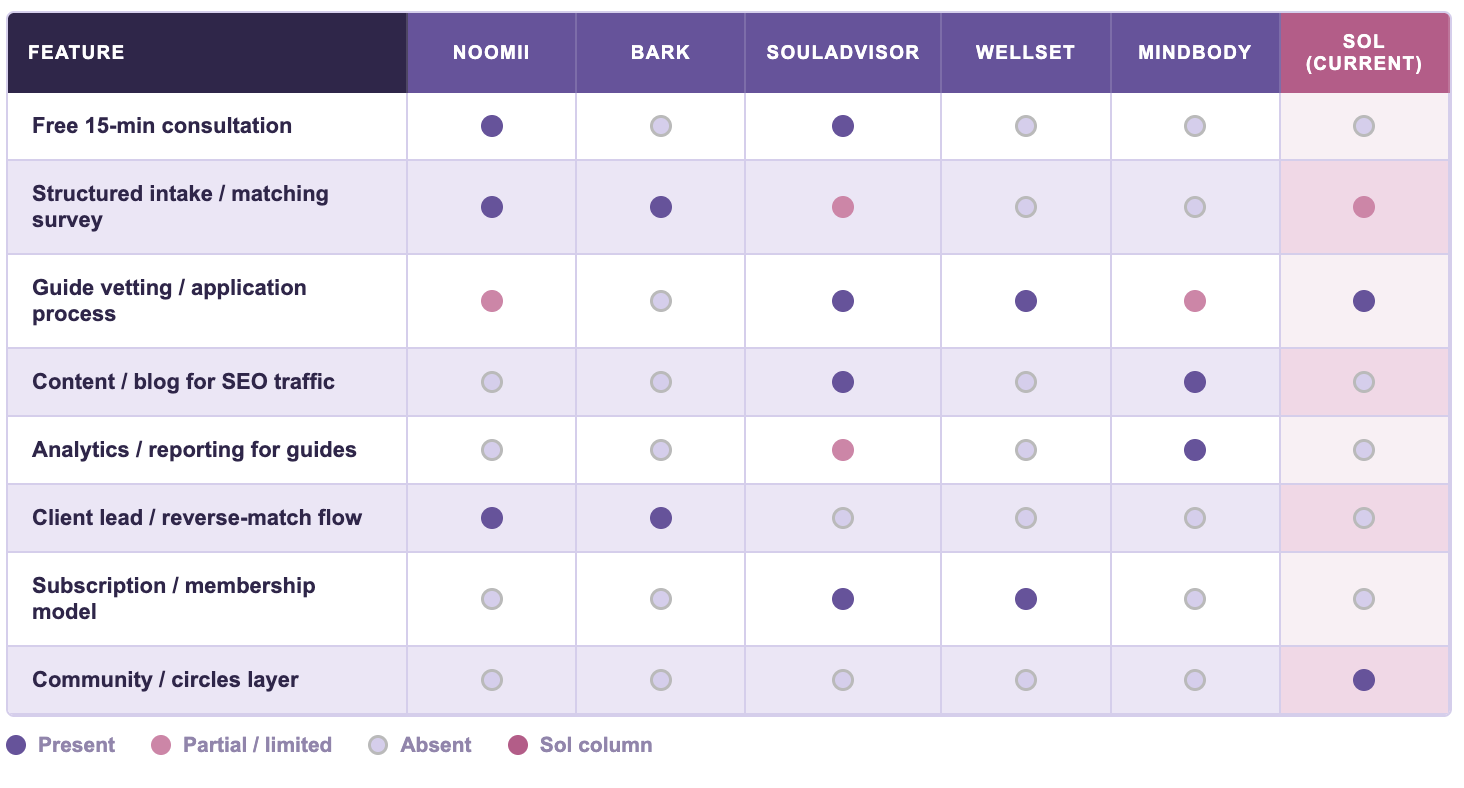Click the FEATURE header cell

click(x=77, y=53)
